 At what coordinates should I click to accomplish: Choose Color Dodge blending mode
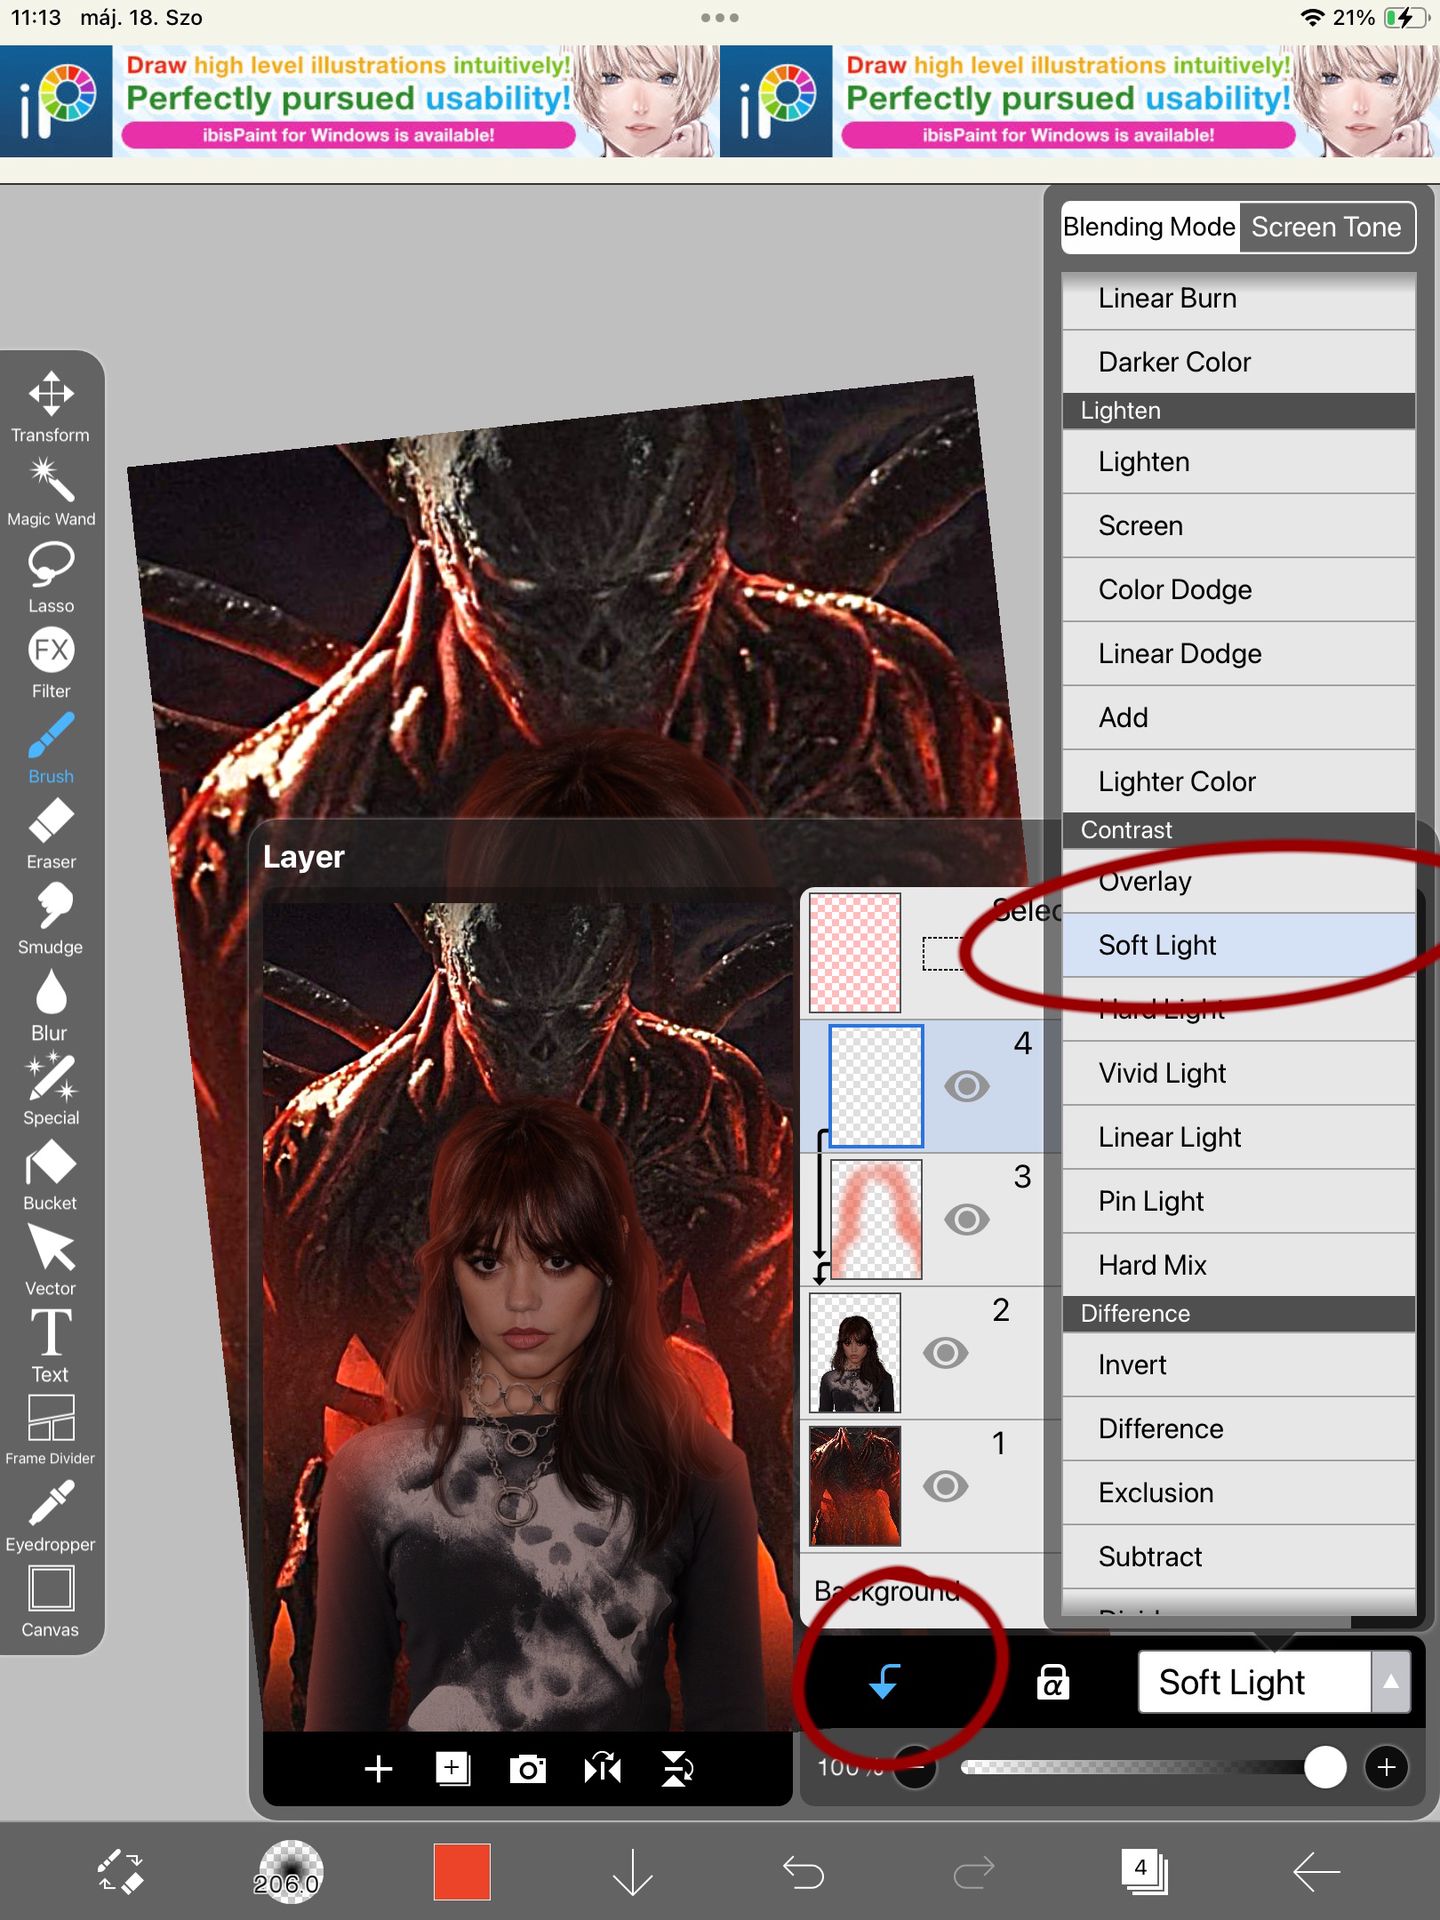1239,590
